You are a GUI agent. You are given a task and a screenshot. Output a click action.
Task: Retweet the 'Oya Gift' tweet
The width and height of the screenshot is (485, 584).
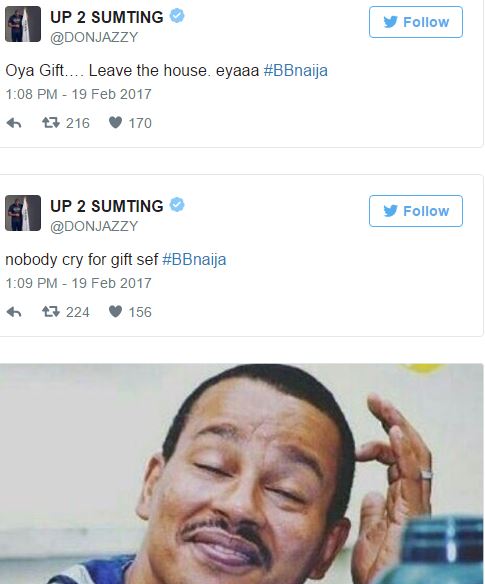51,123
